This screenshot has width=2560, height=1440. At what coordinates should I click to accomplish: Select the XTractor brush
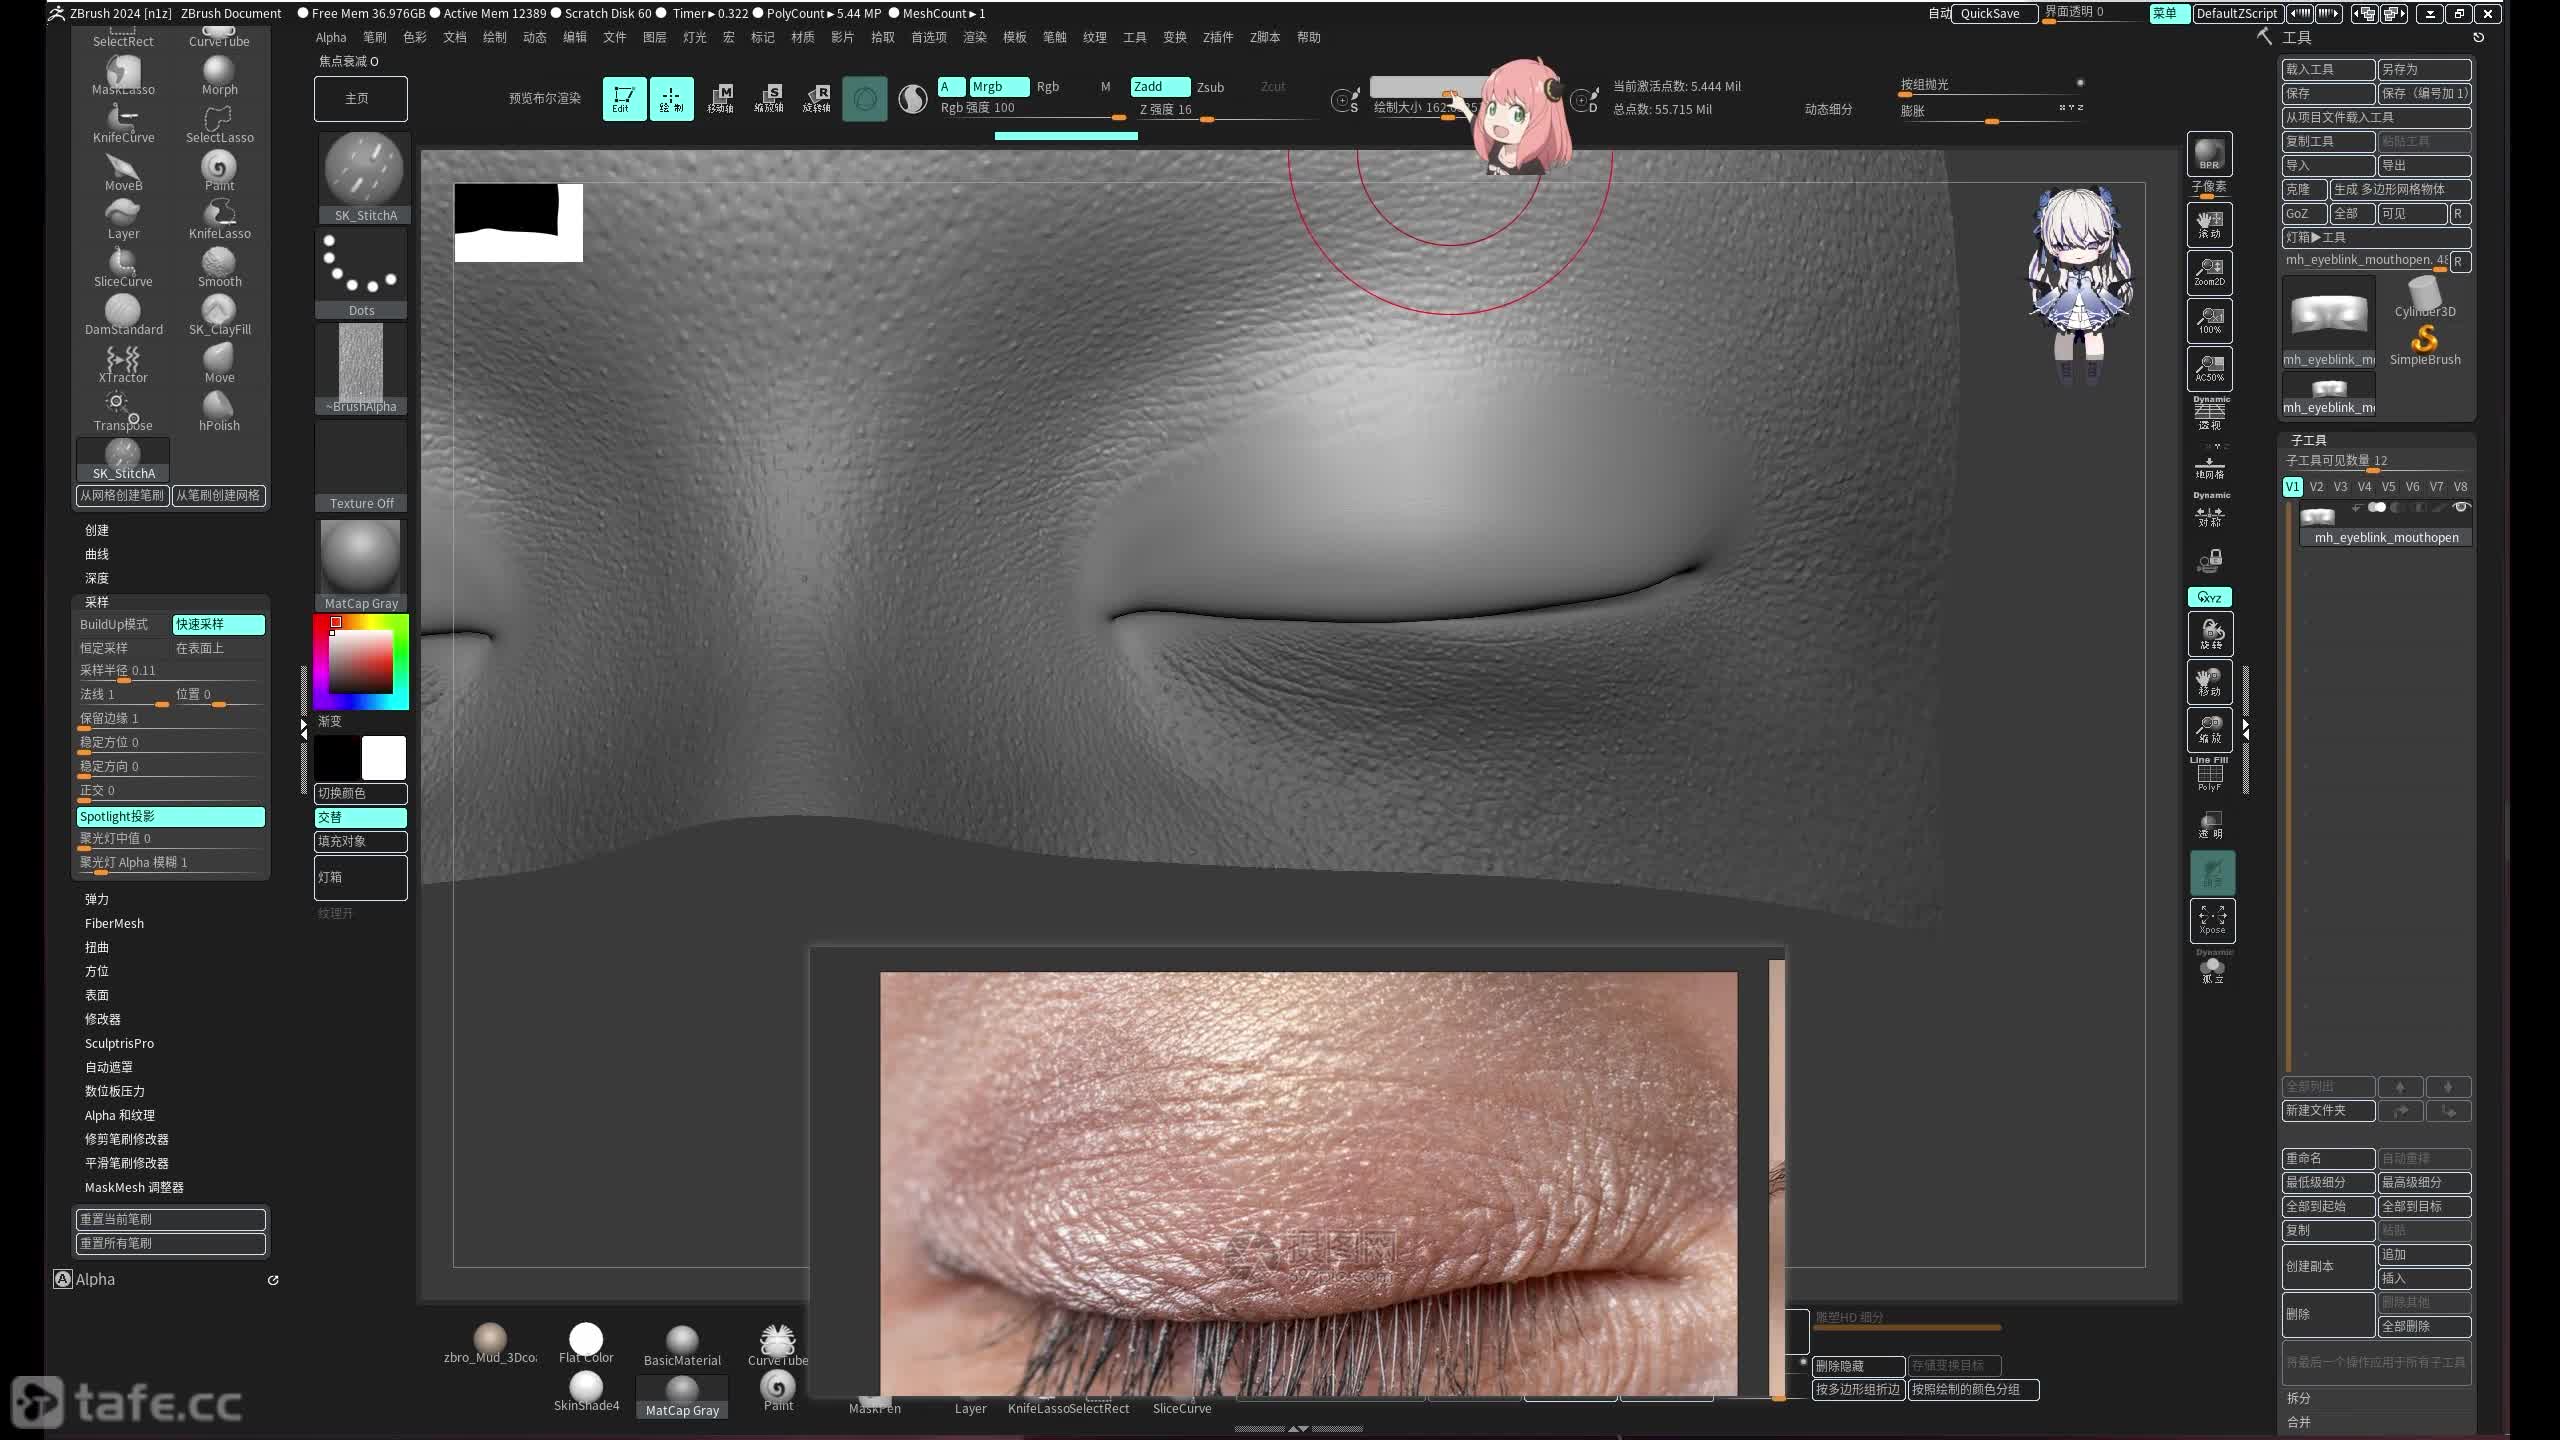pyautogui.click(x=123, y=364)
